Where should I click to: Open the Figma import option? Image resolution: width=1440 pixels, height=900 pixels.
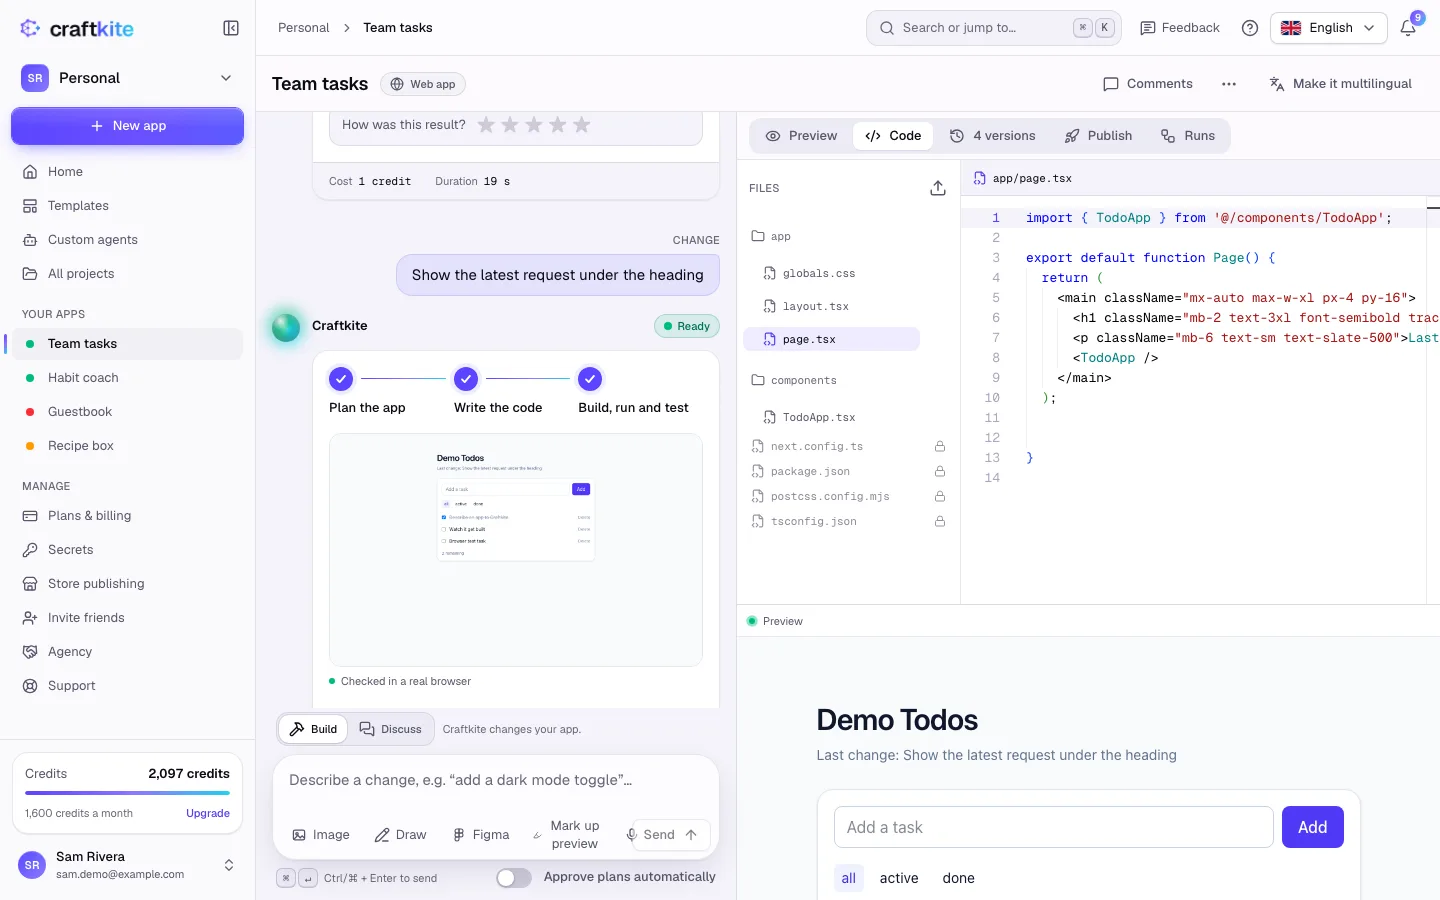coord(481,835)
